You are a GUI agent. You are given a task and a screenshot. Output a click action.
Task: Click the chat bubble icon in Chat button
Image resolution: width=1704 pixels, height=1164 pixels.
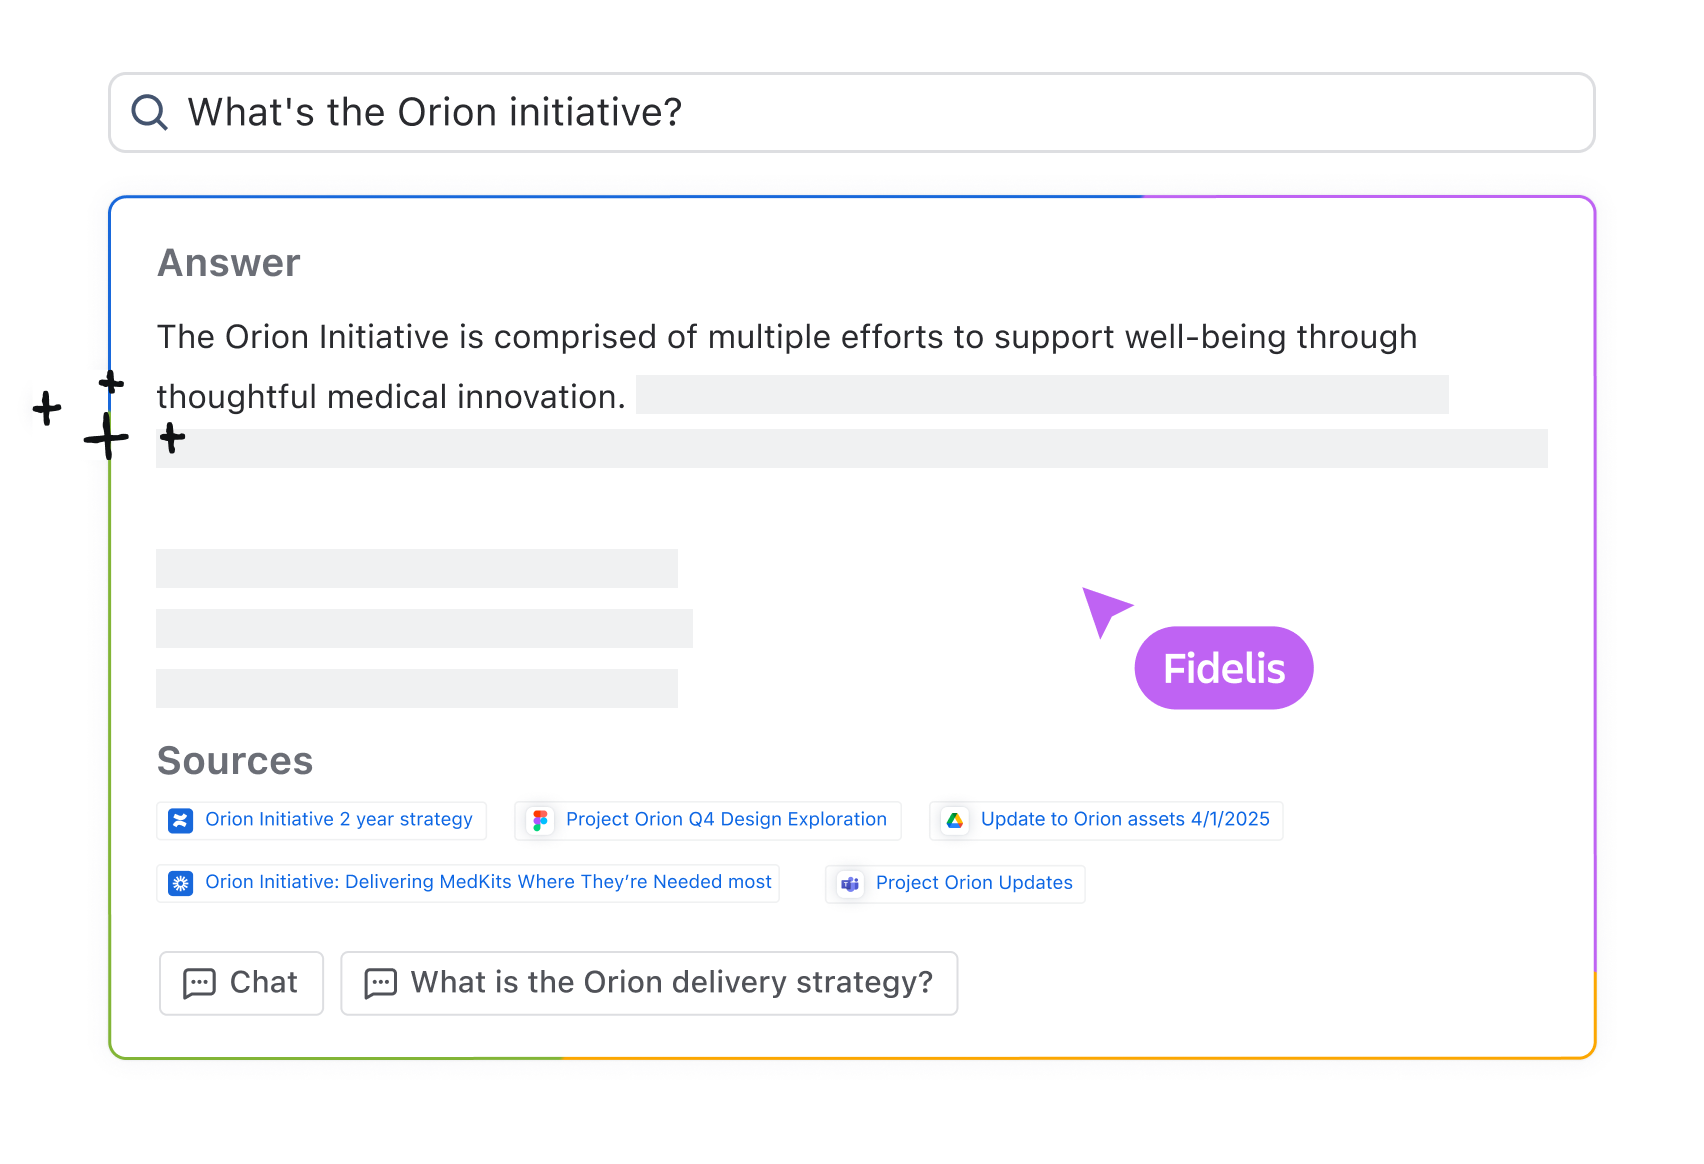tap(199, 983)
